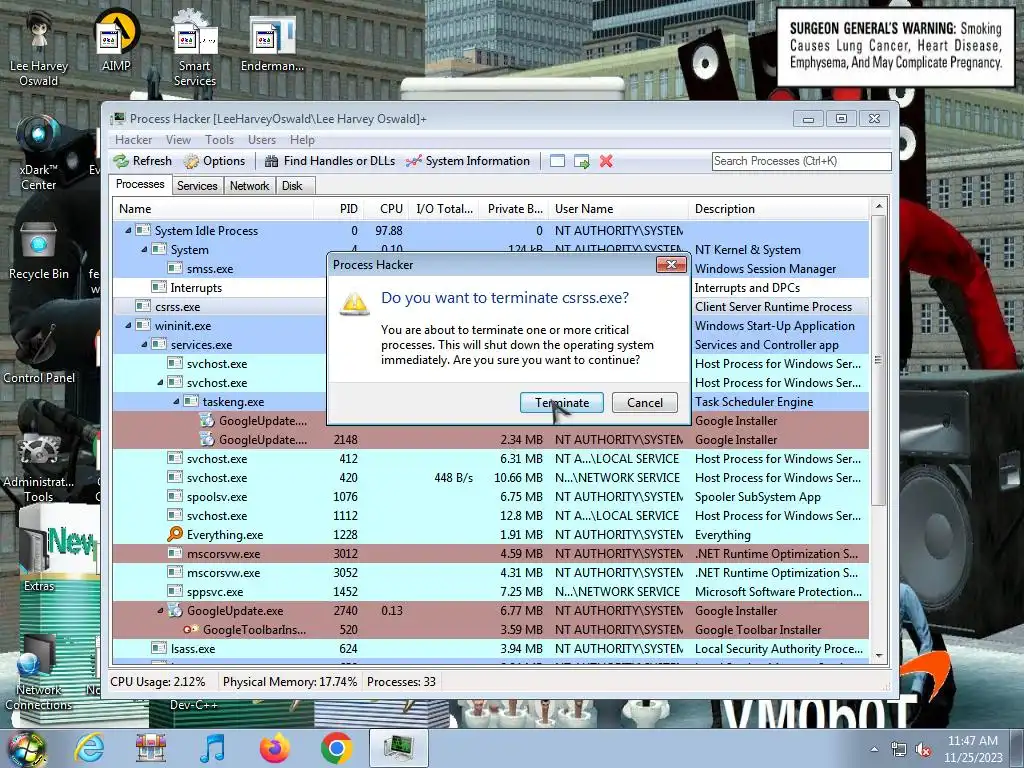Screen dimensions: 1024x768
Task: Select the Everything.exe magnifier icon
Action: click(x=174, y=534)
